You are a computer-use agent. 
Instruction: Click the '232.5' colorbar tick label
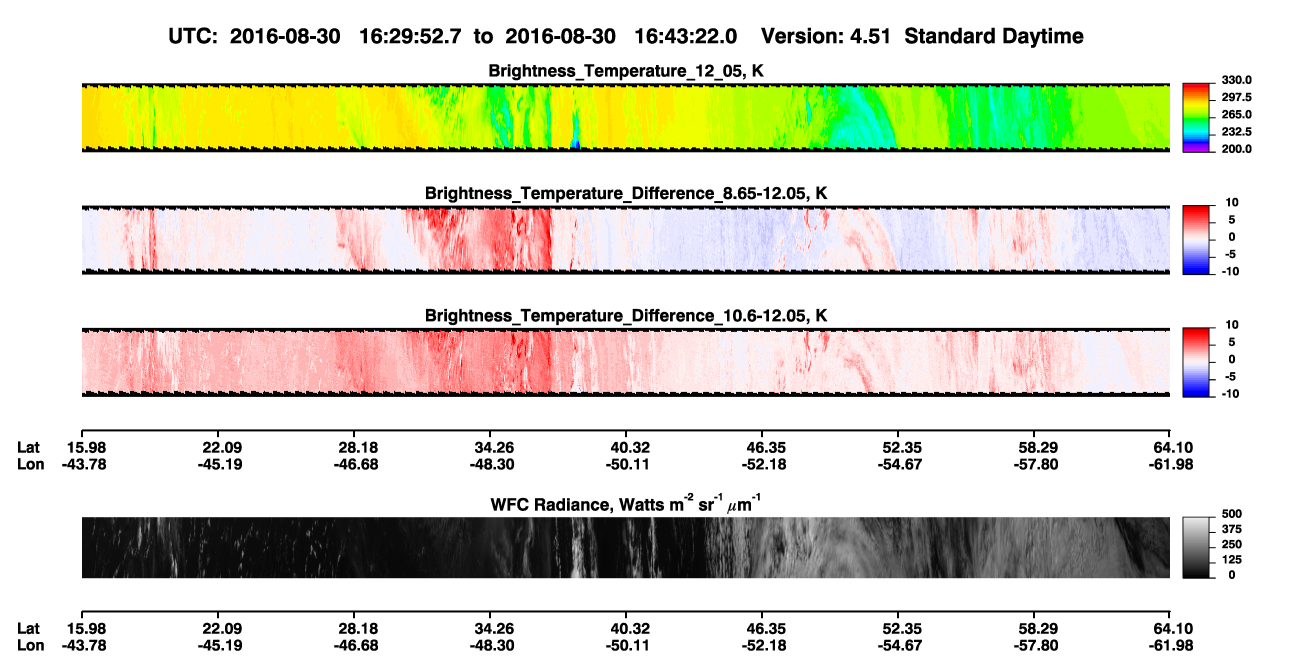1236,132
